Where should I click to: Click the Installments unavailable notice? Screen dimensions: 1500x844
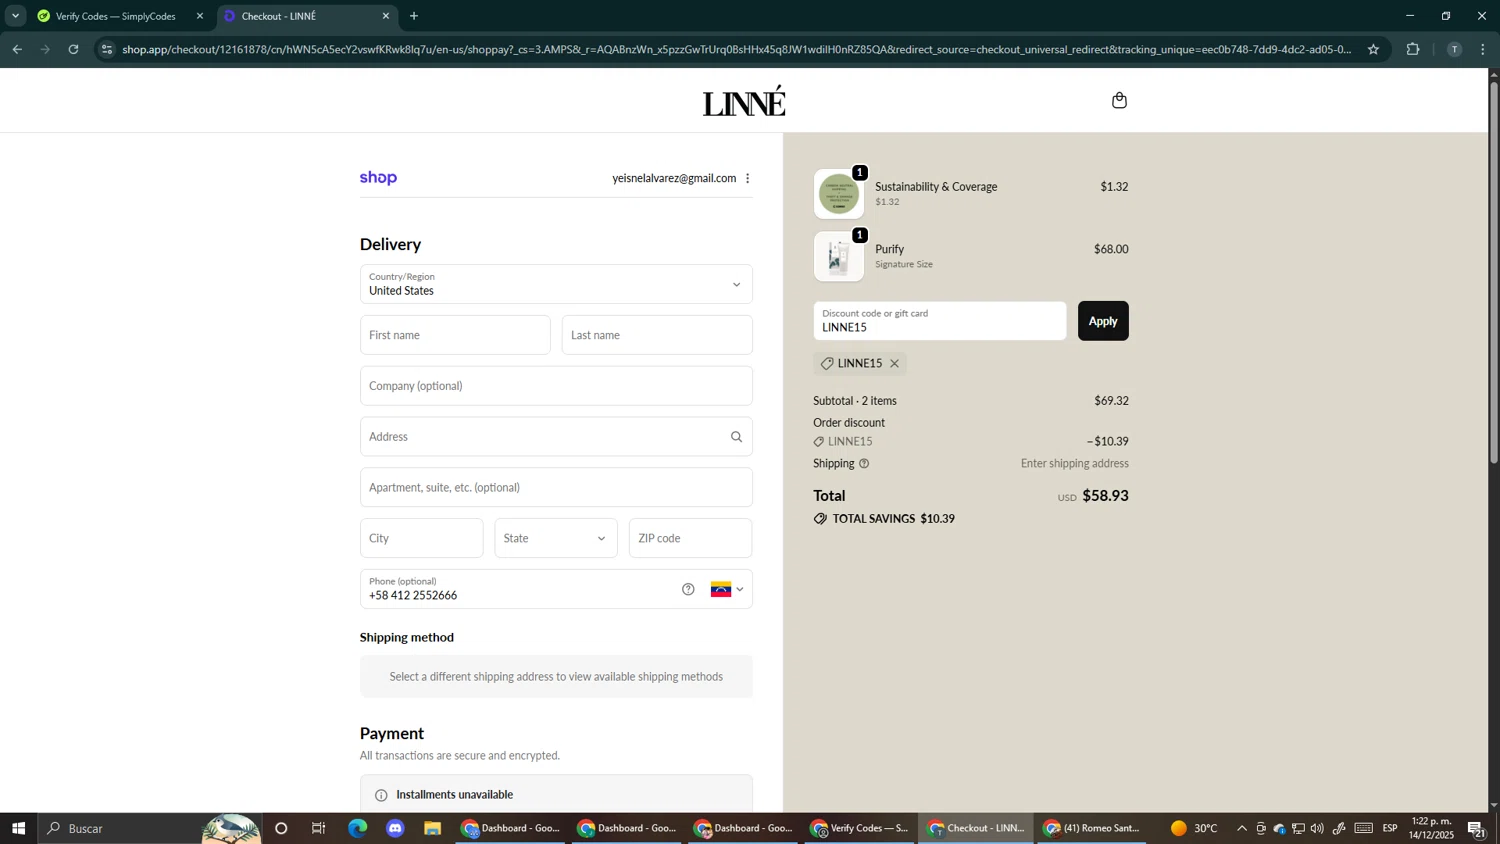pos(556,795)
